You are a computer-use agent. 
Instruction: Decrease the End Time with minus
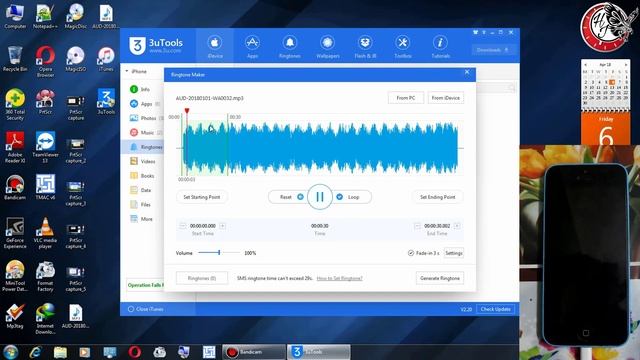click(417, 226)
